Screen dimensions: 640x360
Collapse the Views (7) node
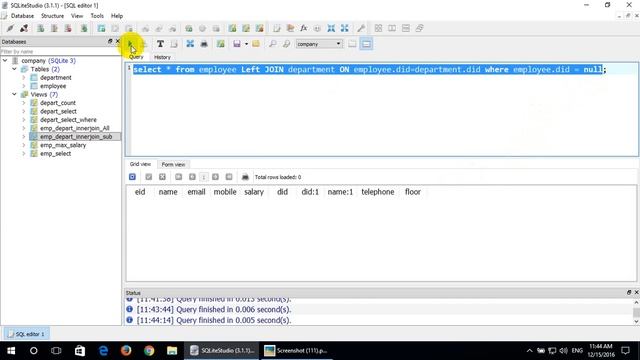[14, 94]
